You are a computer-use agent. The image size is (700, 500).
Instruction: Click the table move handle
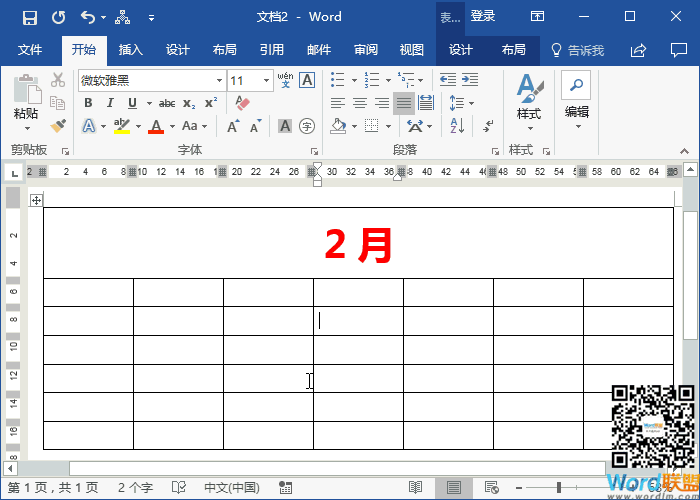point(36,200)
